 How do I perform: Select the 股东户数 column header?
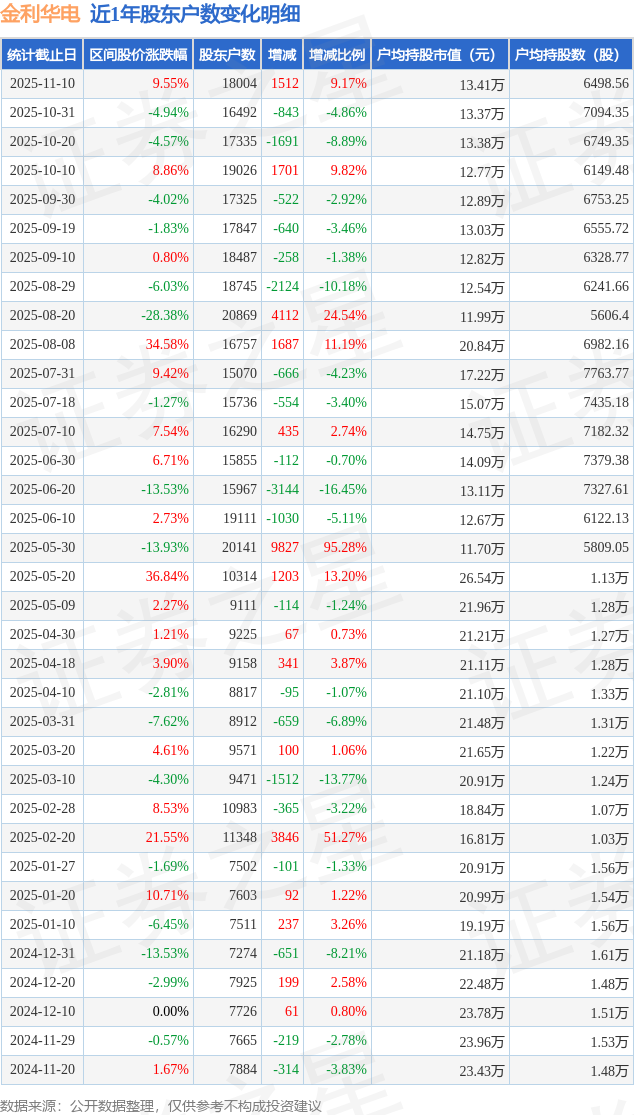pyautogui.click(x=227, y=55)
